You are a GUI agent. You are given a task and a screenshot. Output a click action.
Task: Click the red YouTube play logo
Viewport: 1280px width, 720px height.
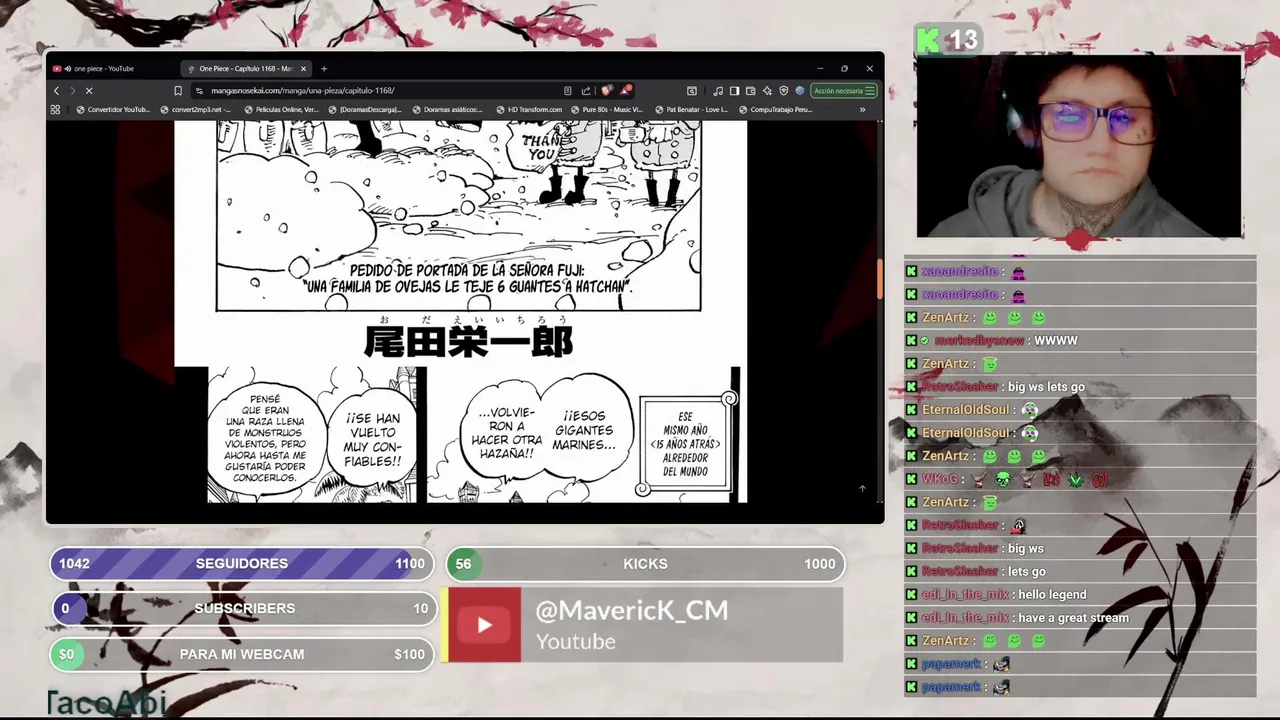coord(484,625)
